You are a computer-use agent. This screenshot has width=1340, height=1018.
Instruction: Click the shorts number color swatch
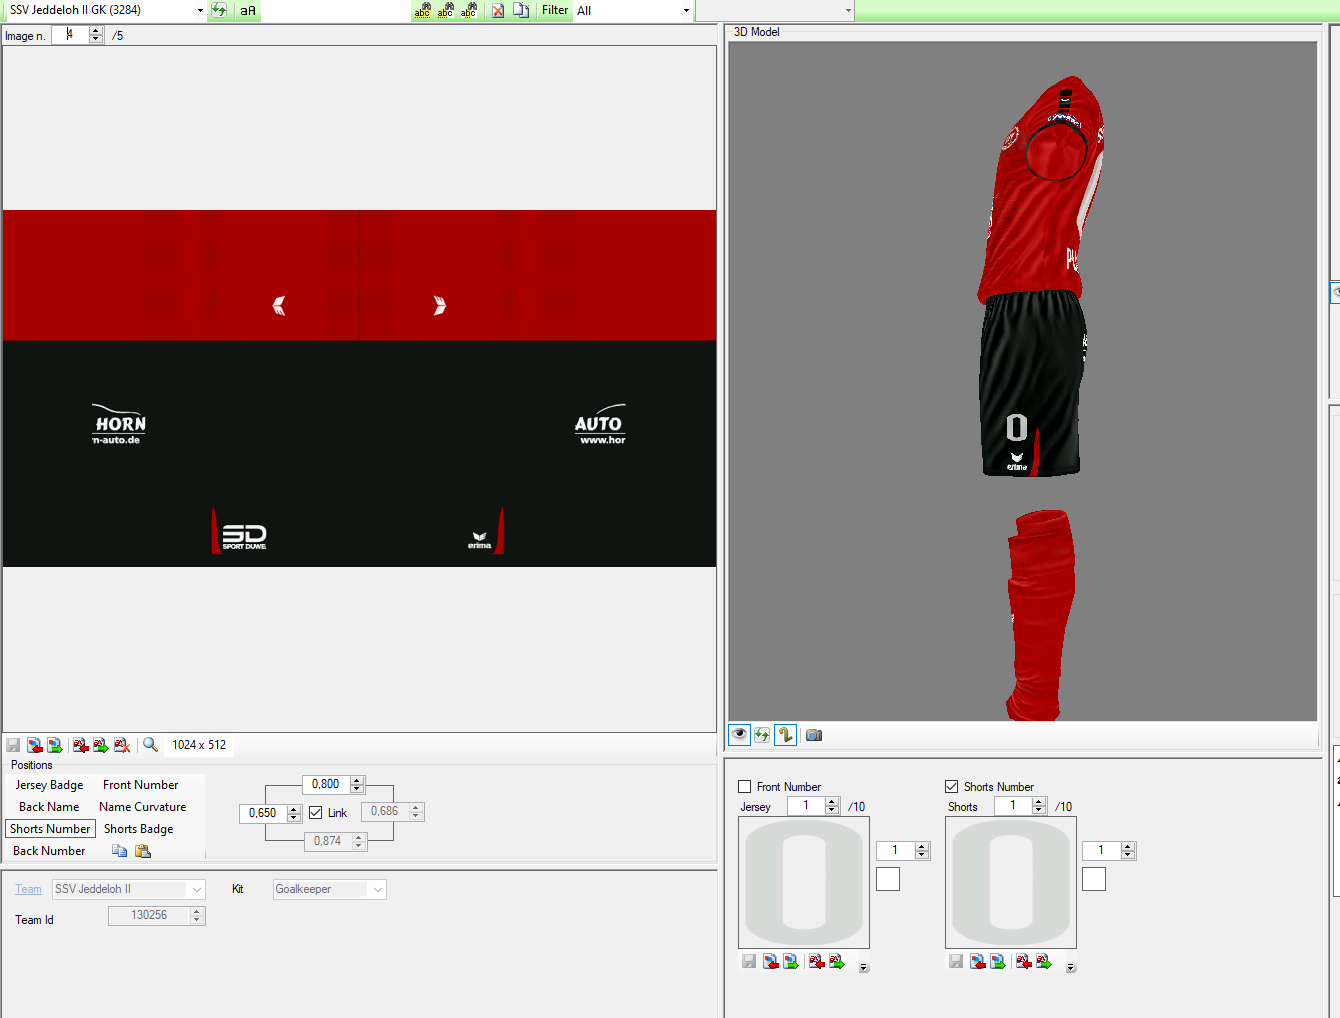tap(1094, 879)
